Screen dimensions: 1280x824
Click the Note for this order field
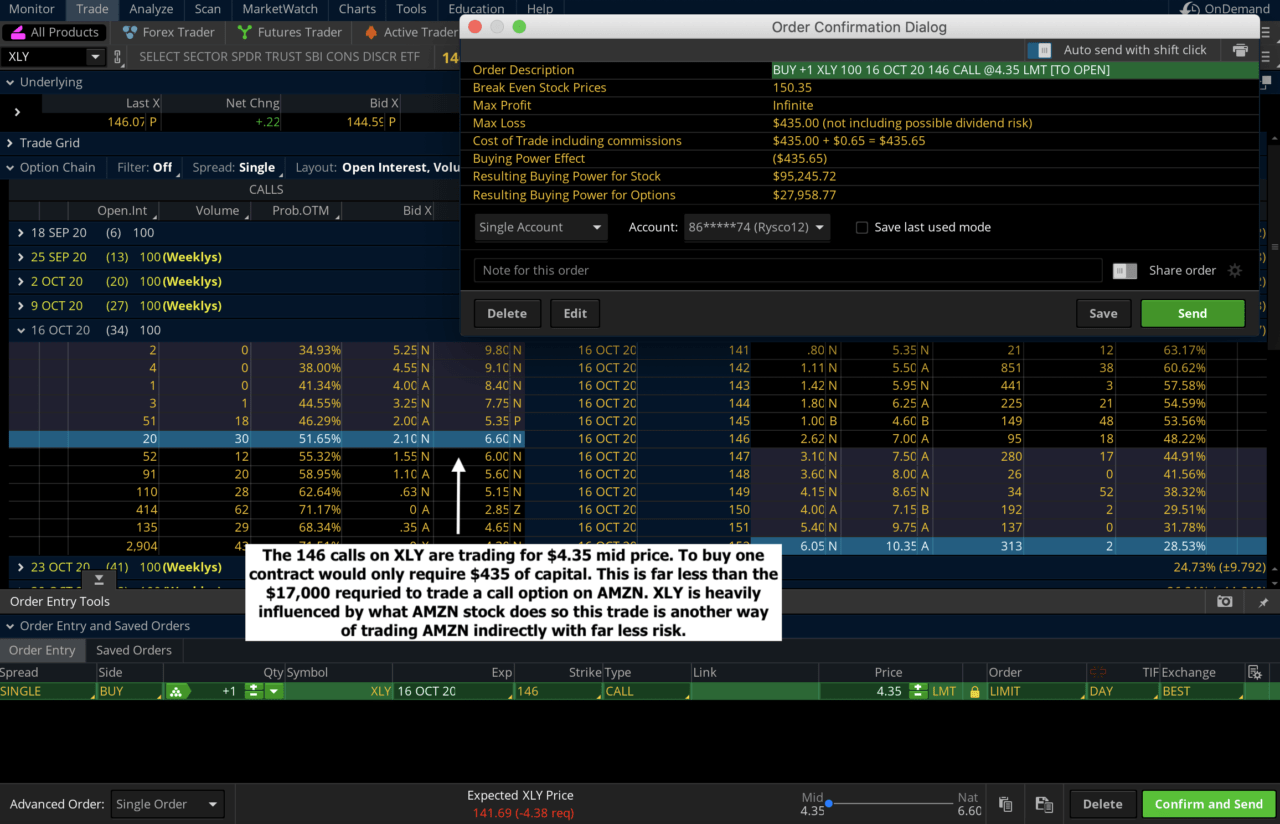point(700,270)
